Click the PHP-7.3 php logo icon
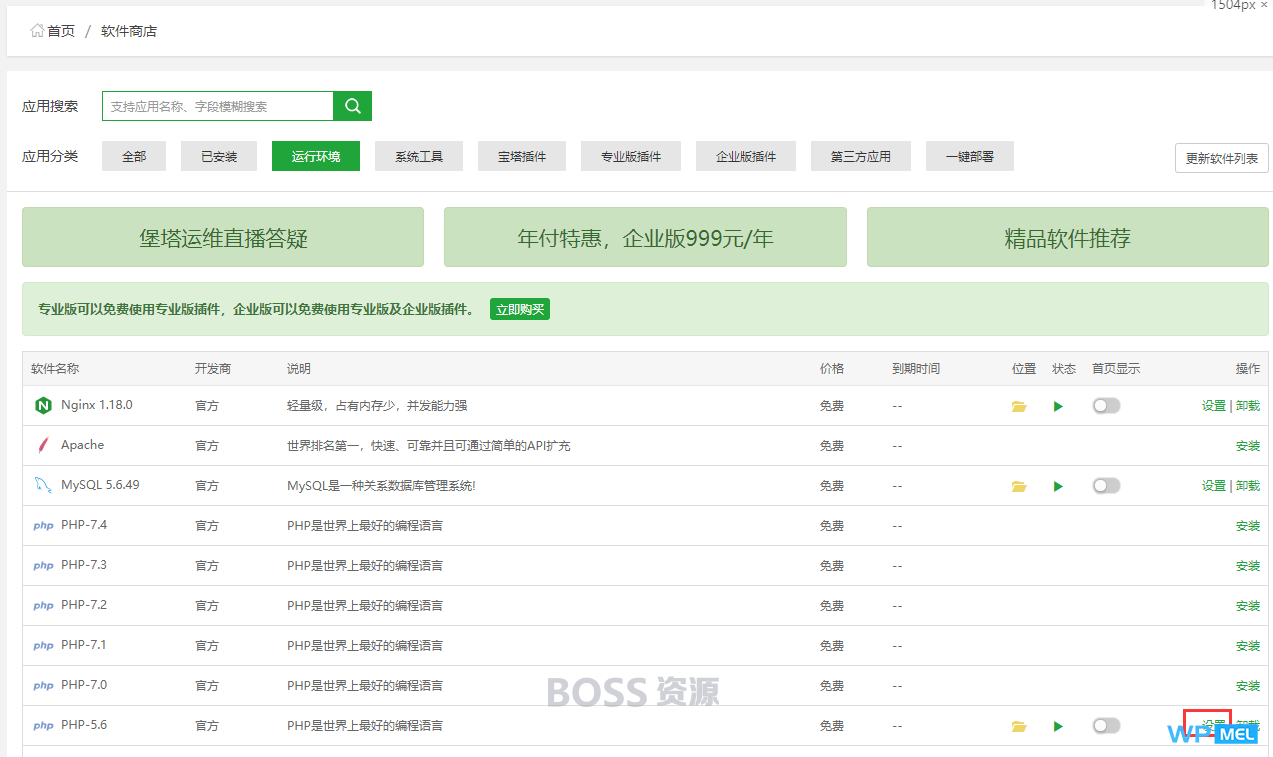 pyautogui.click(x=43, y=566)
